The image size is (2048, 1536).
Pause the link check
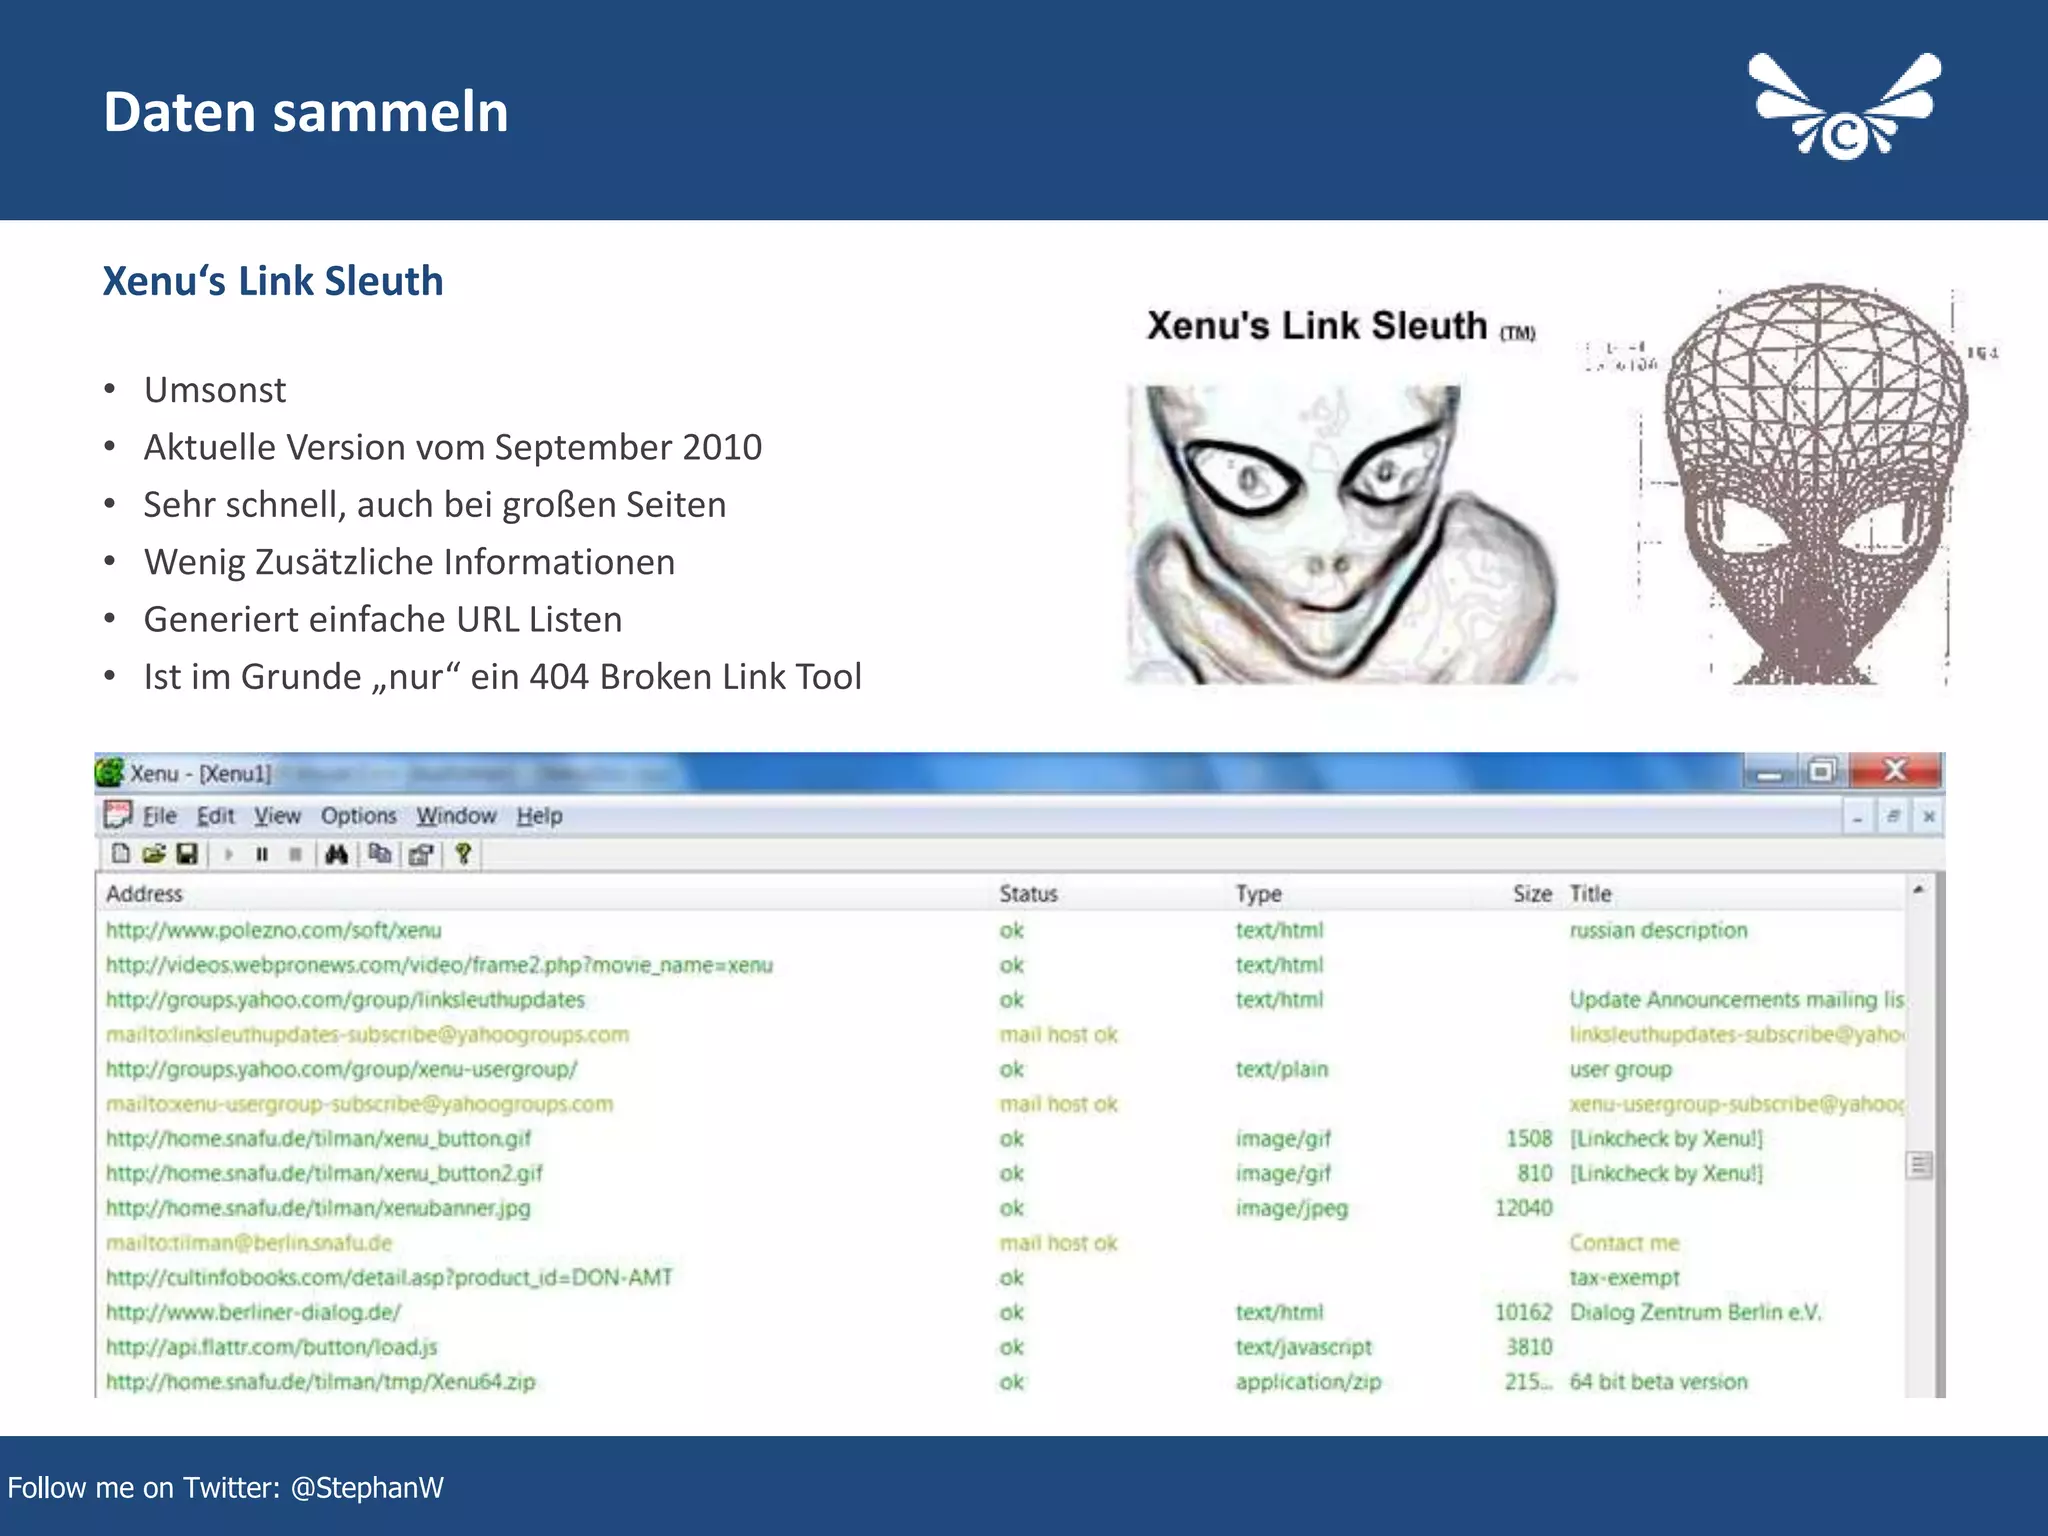click(x=262, y=854)
